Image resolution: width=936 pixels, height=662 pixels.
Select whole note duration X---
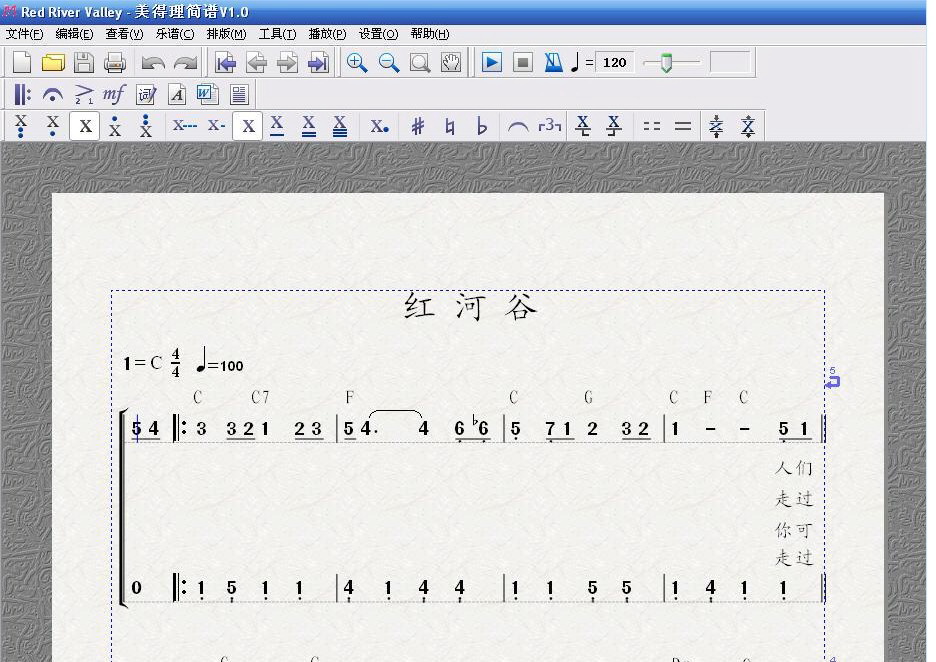[x=184, y=126]
